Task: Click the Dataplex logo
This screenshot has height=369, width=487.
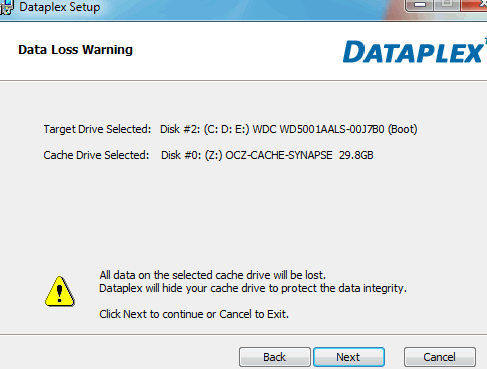Action: point(414,52)
